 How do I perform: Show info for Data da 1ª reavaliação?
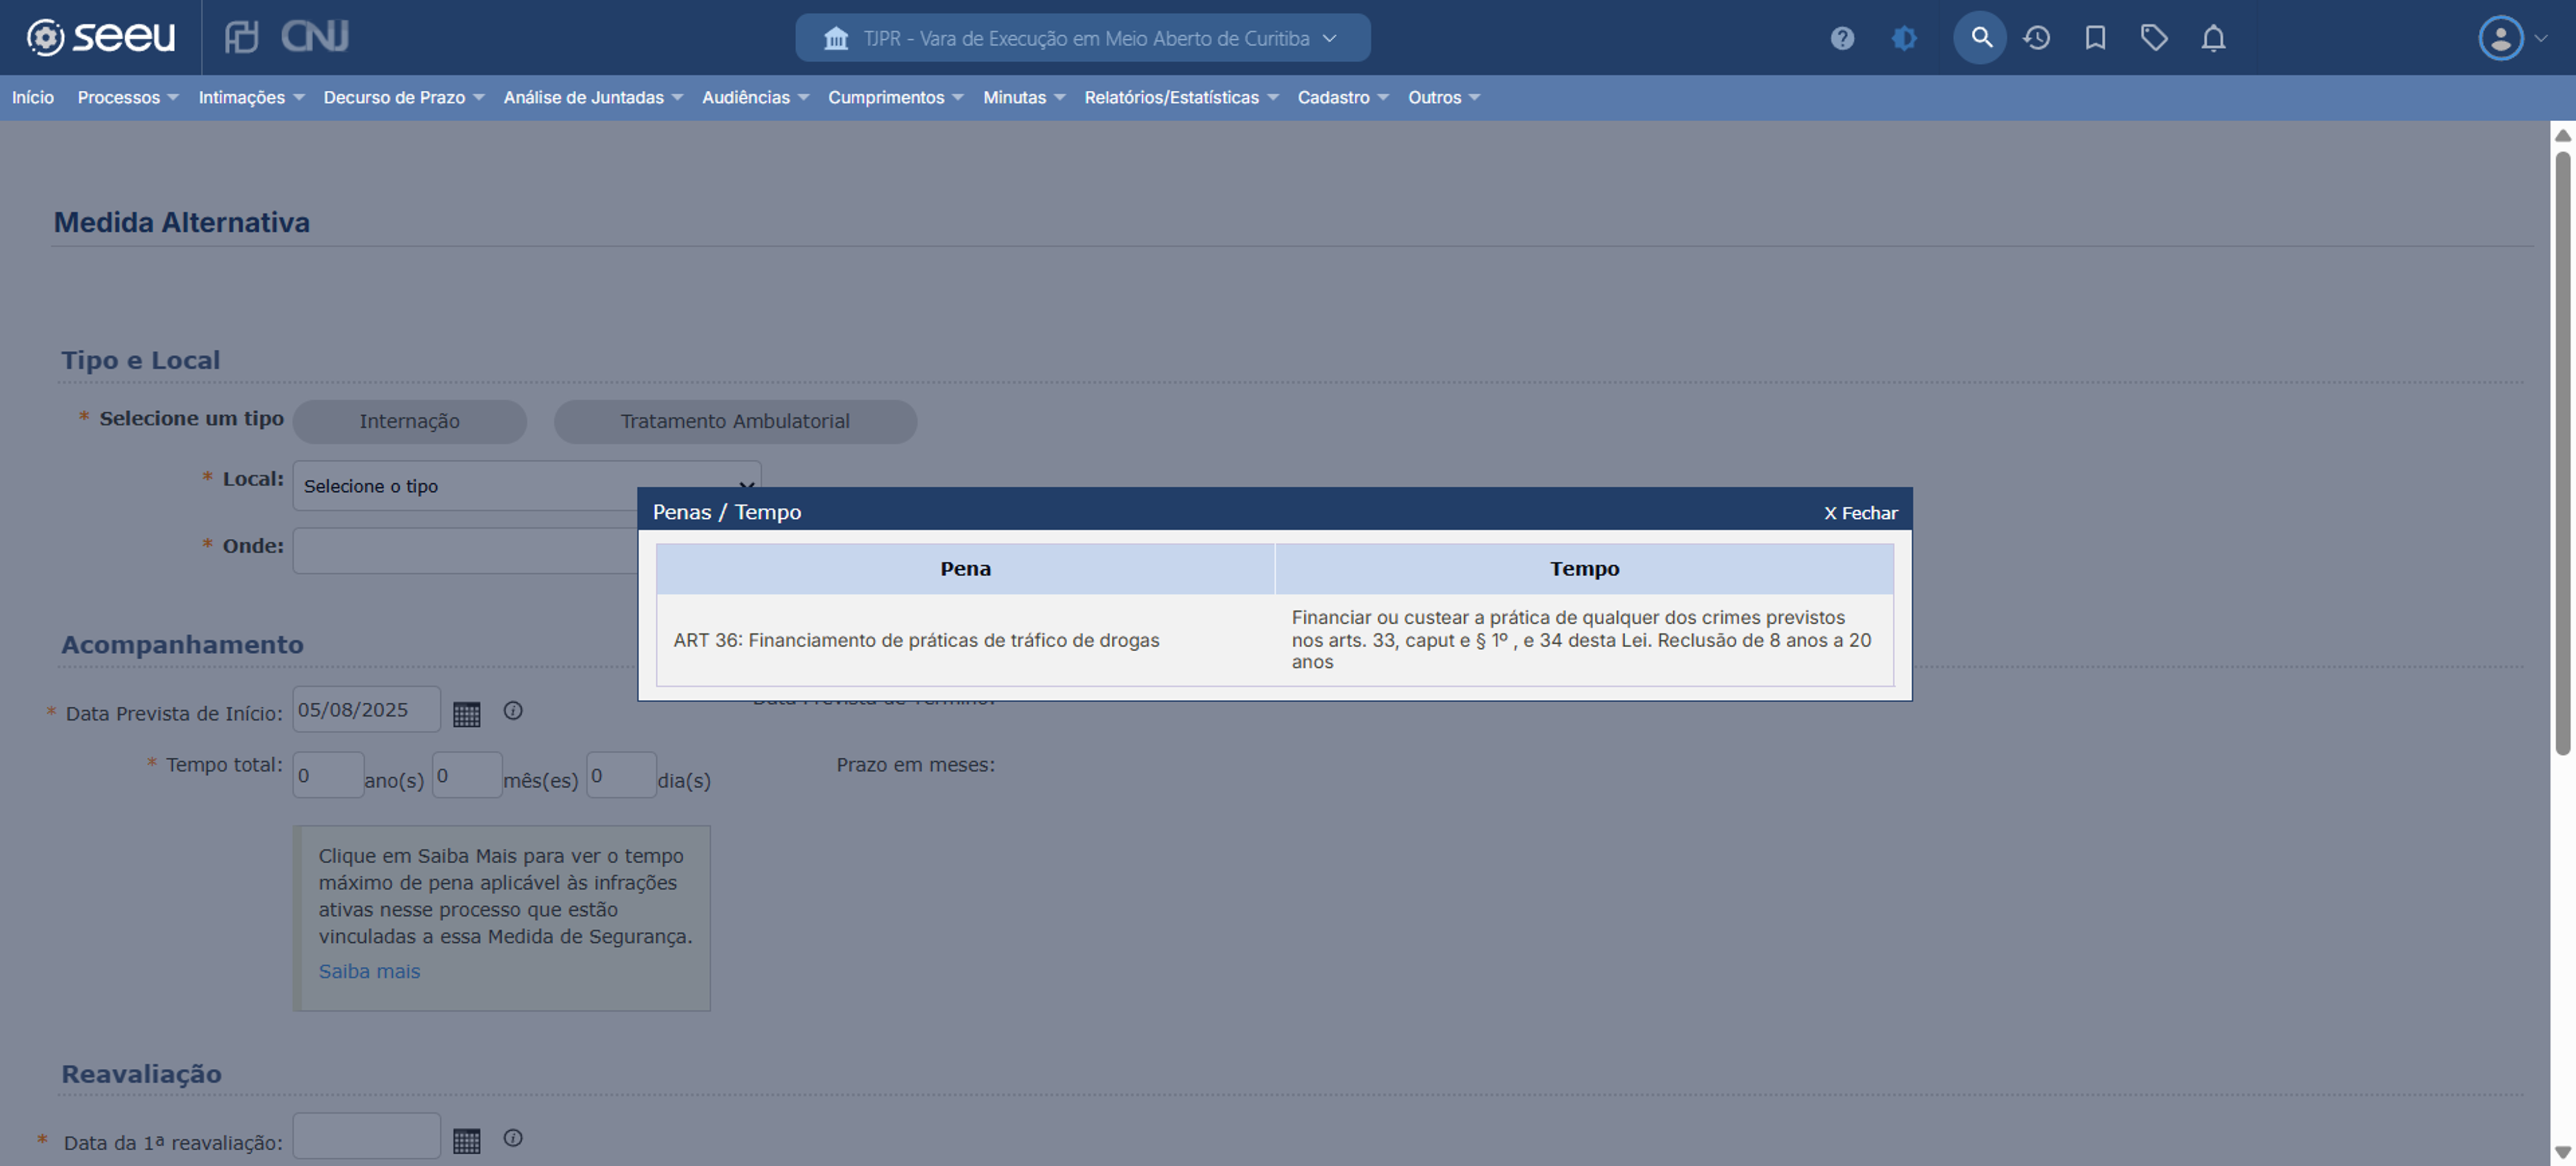513,1138
